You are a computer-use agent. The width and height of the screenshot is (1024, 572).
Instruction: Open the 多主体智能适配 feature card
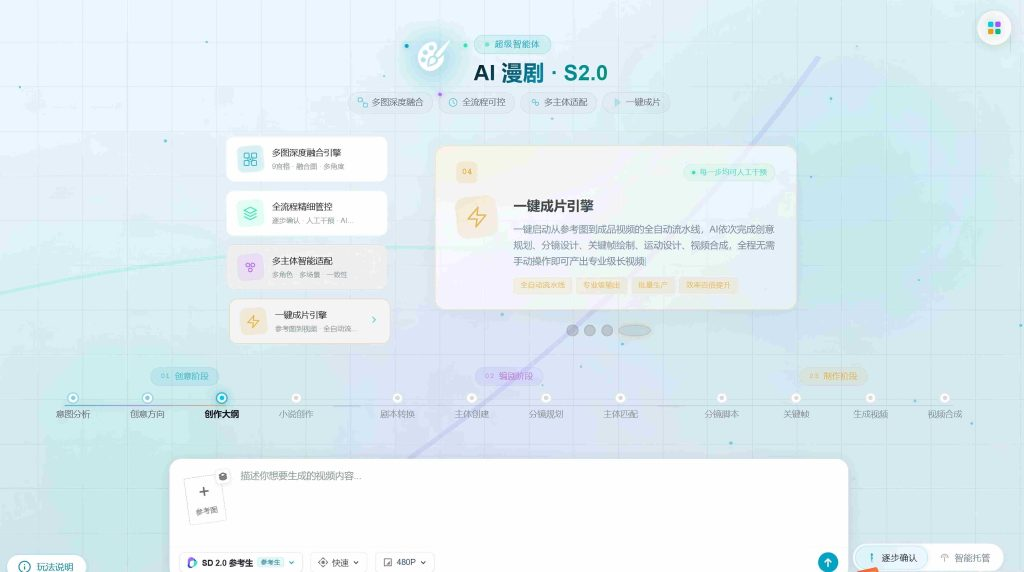tap(307, 267)
